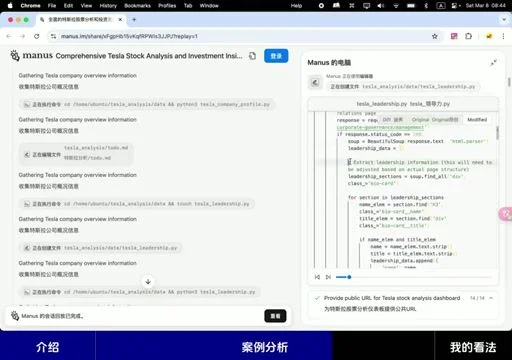This screenshot has width=512, height=360.
Task: Skip to next step in replay
Action: [x=328, y=277]
